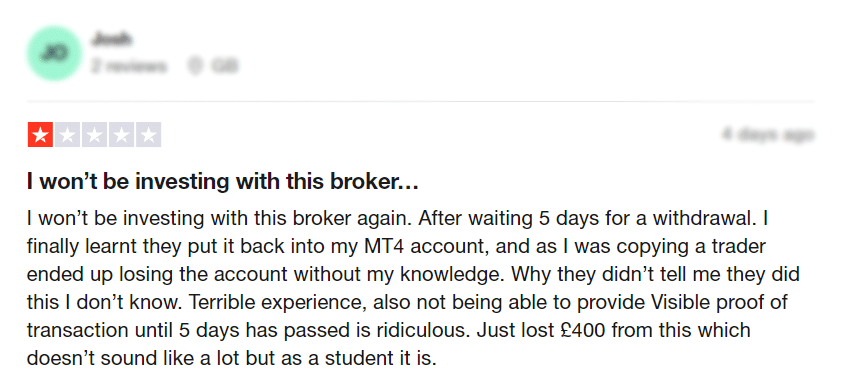Open the review title "I won't be investing with this broker…"
This screenshot has width=842, height=377.
click(x=223, y=182)
